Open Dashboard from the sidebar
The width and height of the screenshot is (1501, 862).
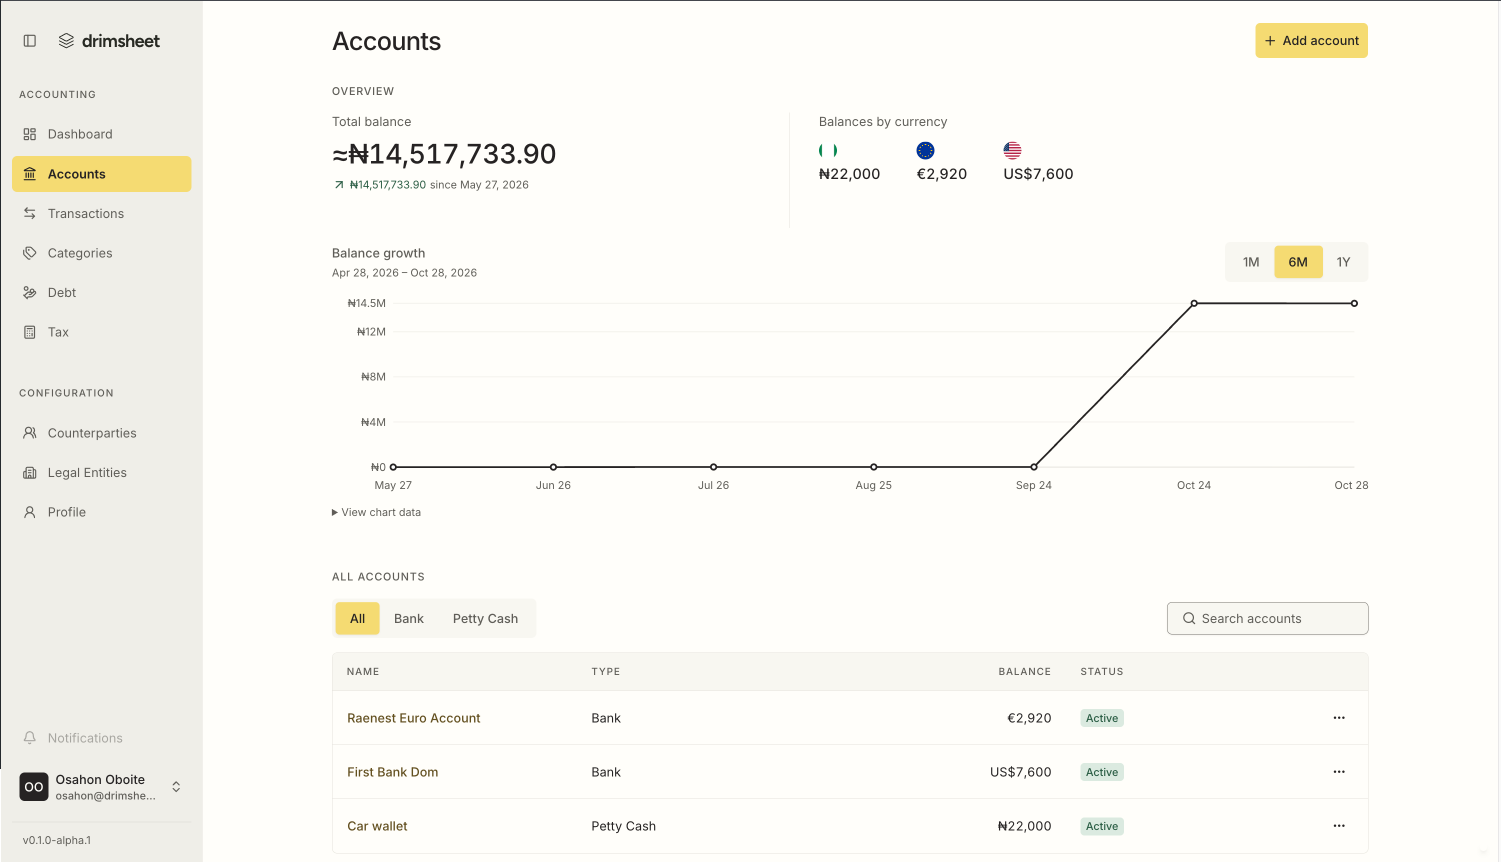click(x=101, y=134)
